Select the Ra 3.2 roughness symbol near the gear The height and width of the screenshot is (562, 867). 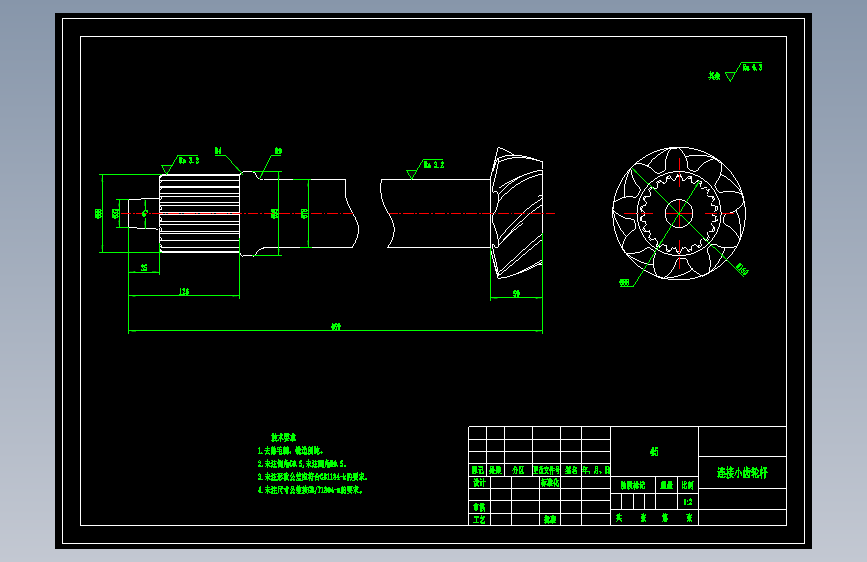(x=426, y=168)
